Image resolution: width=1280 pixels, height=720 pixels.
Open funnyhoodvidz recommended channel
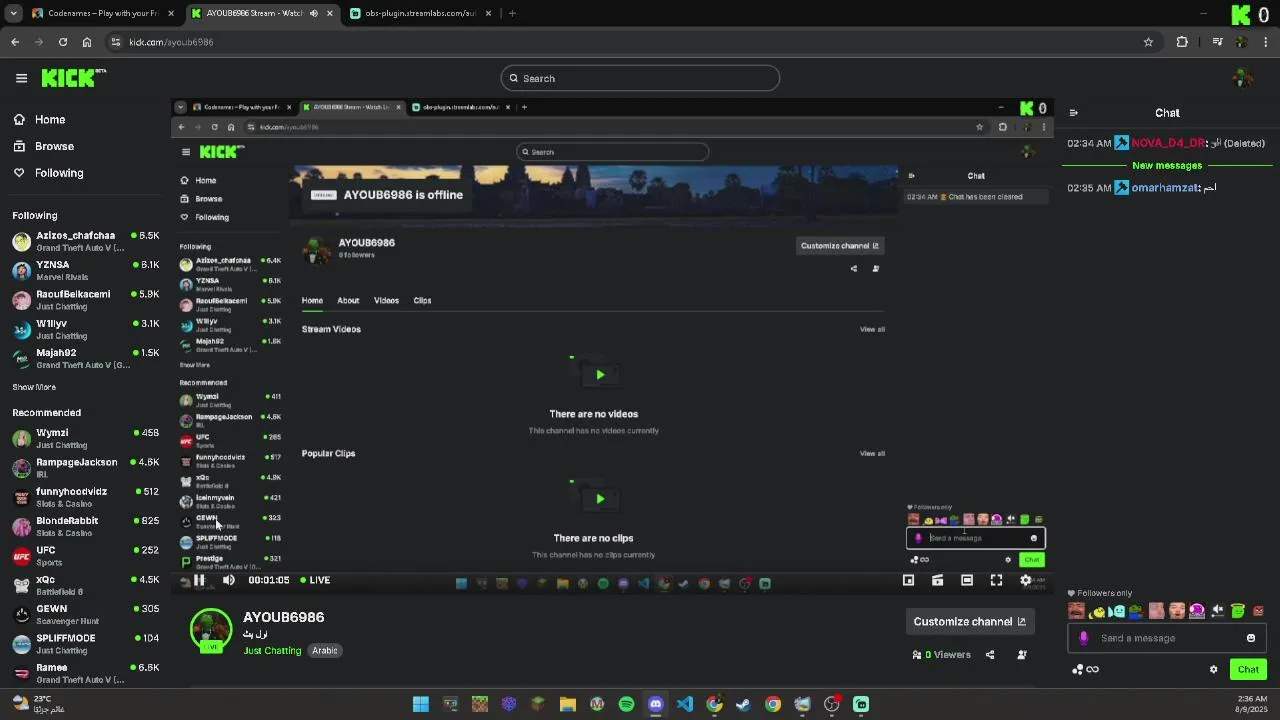pyautogui.click(x=85, y=497)
